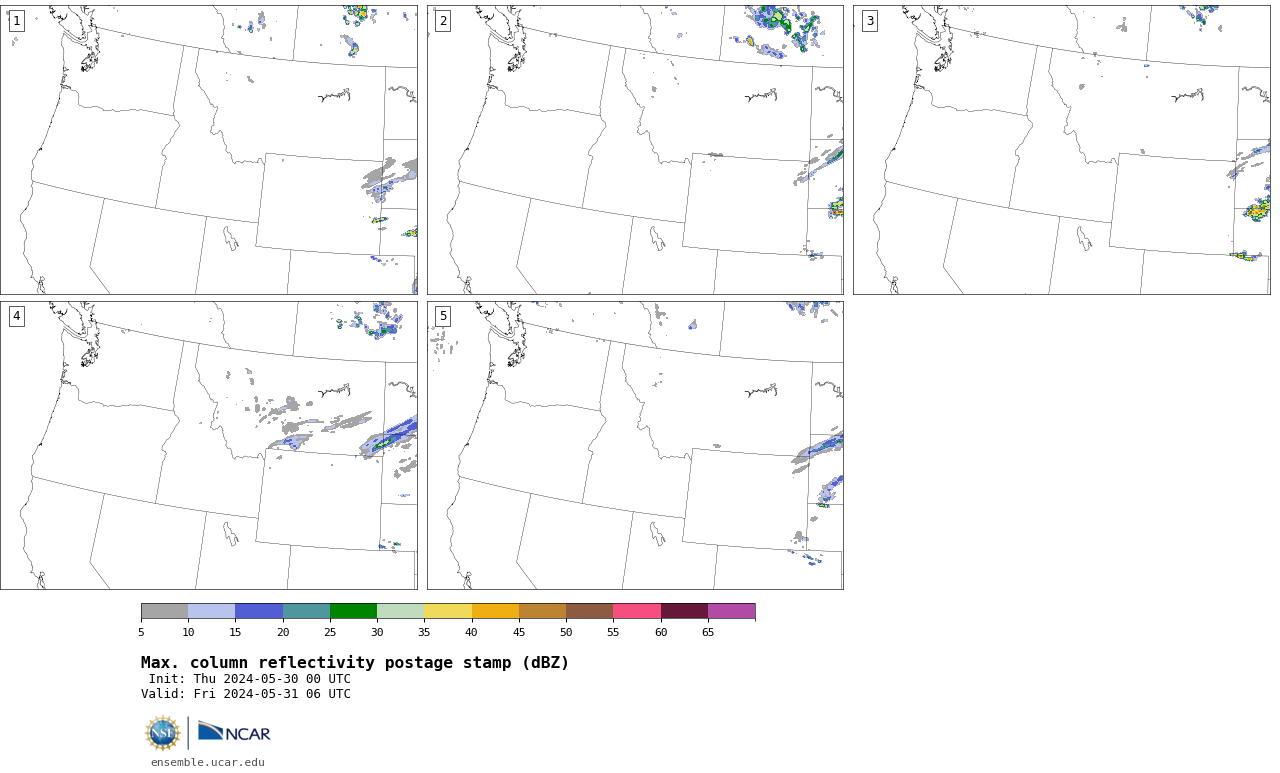
Task: Click the Valid: Fri 2024-05-31 06 UTC text
Action: 246,694
